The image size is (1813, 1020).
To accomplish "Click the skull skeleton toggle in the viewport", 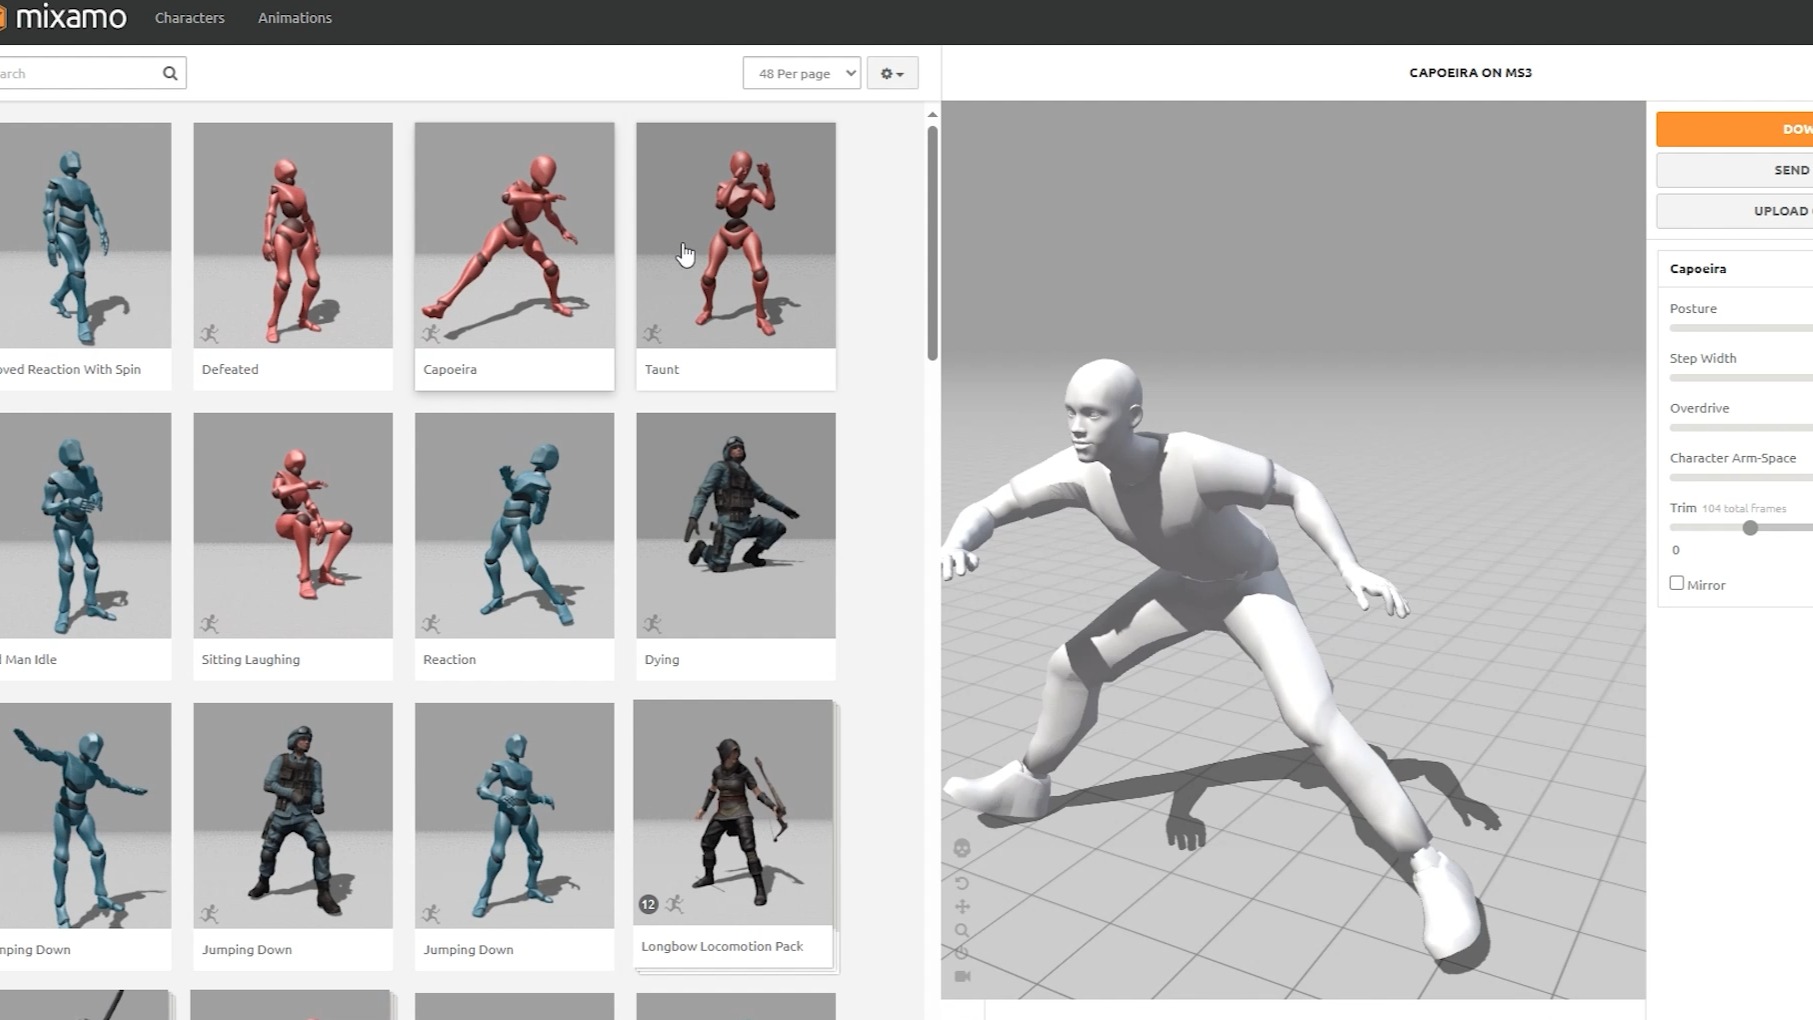I will tap(962, 848).
